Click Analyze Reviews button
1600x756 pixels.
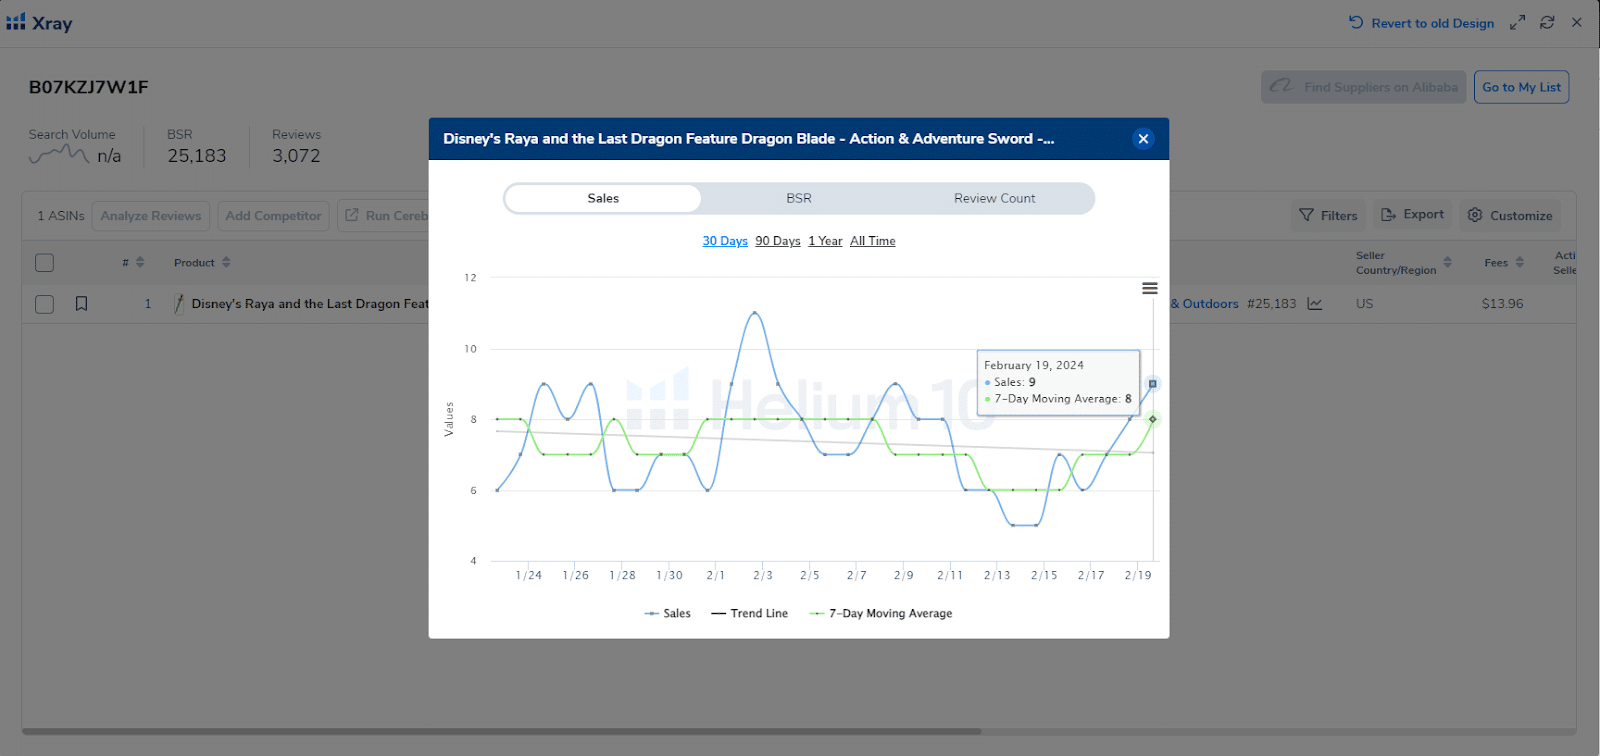(151, 216)
